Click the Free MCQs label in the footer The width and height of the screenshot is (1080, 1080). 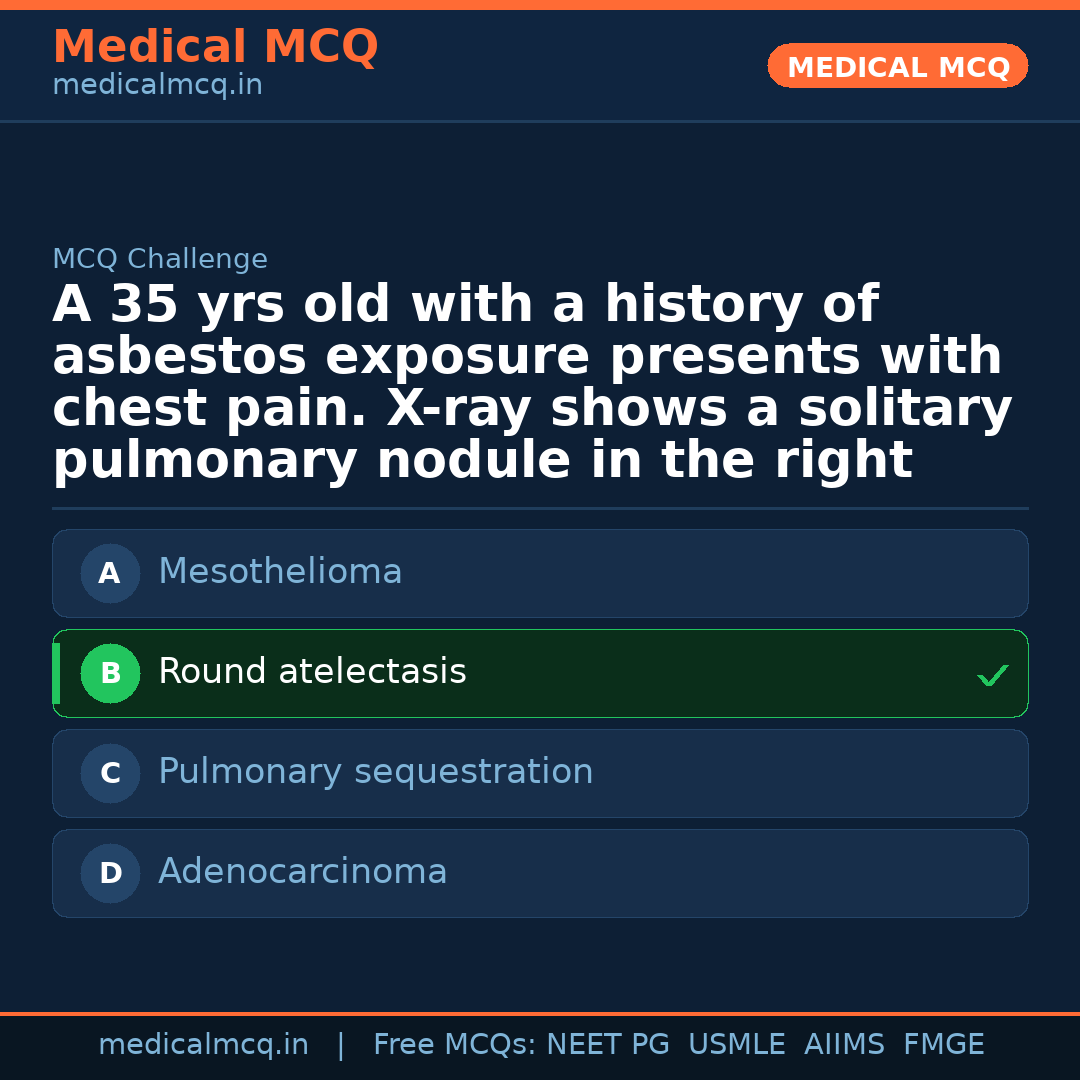point(455,1045)
